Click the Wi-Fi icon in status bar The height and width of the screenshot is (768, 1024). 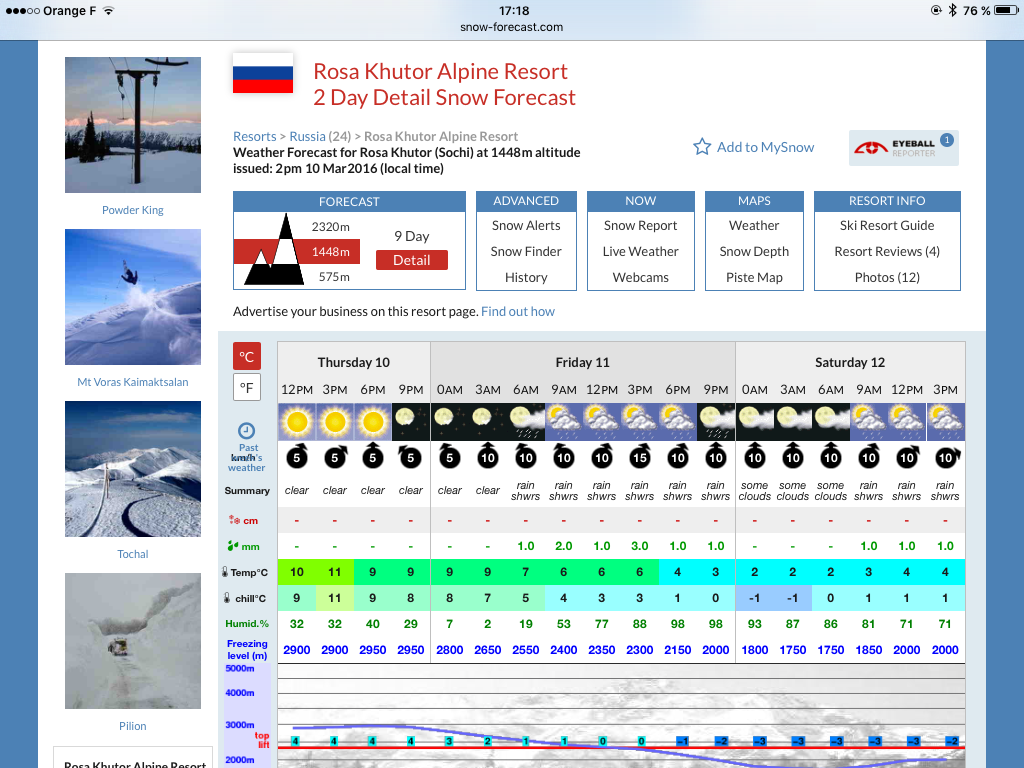(x=108, y=10)
